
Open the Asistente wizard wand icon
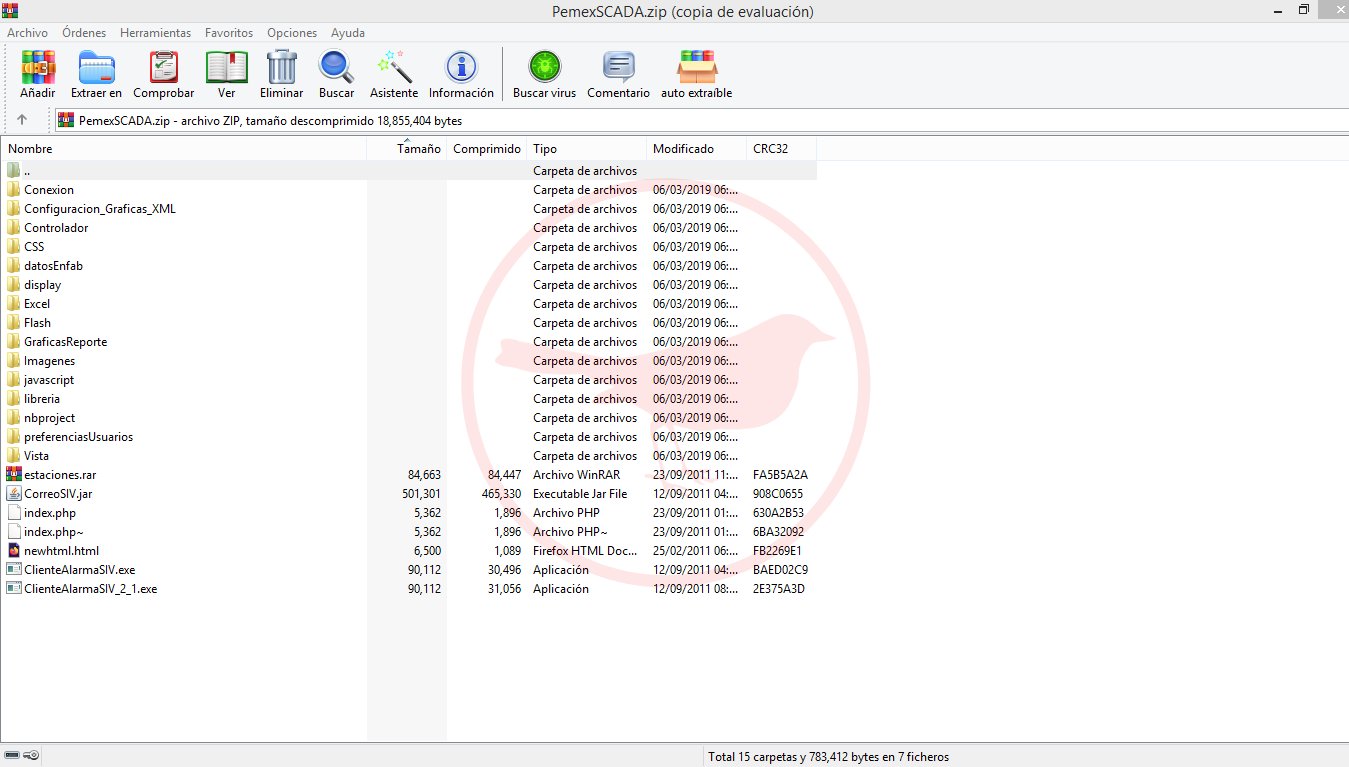(394, 67)
